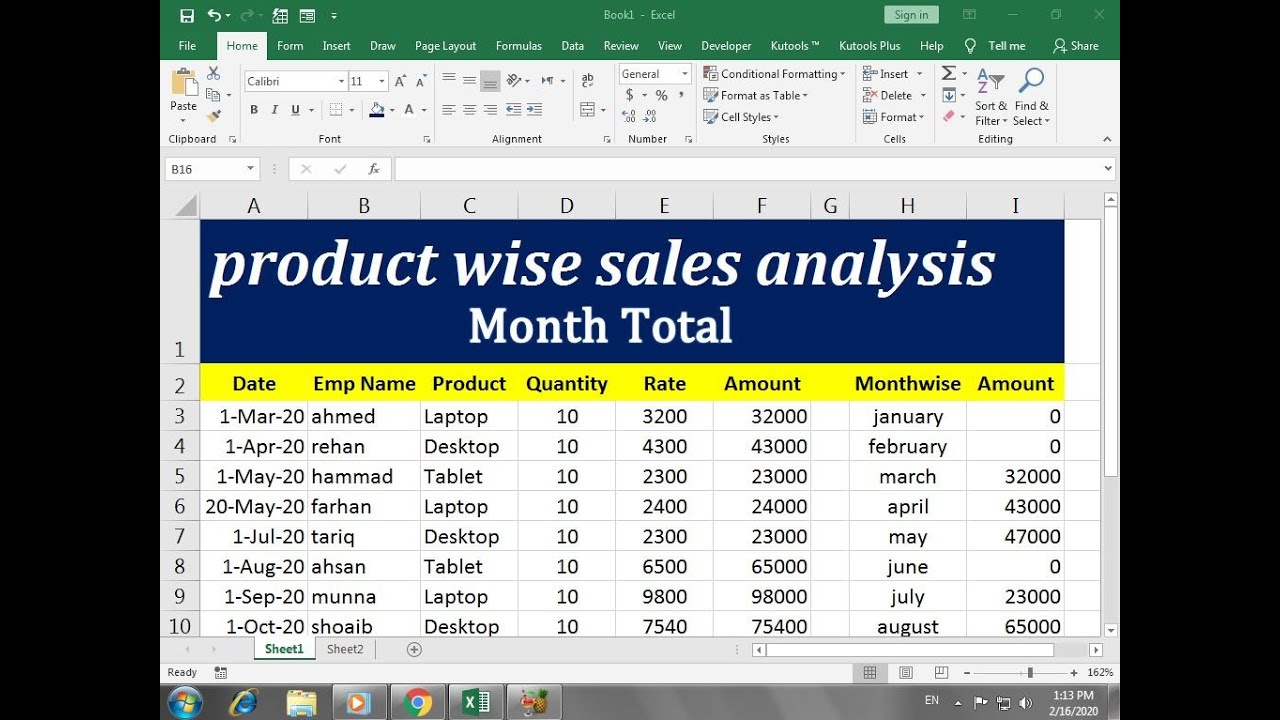Click the Copy icon in Clipboard

[212, 95]
